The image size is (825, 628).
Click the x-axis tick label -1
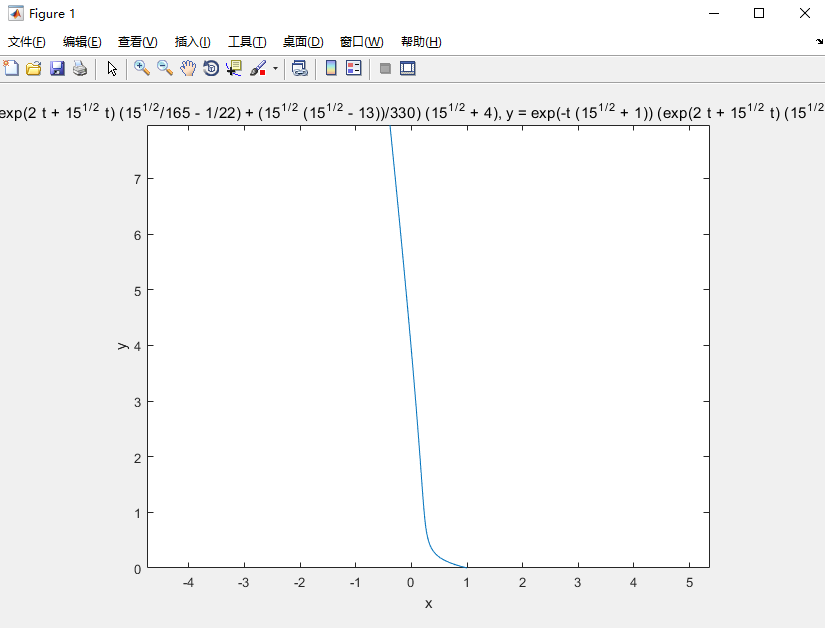[x=355, y=583]
